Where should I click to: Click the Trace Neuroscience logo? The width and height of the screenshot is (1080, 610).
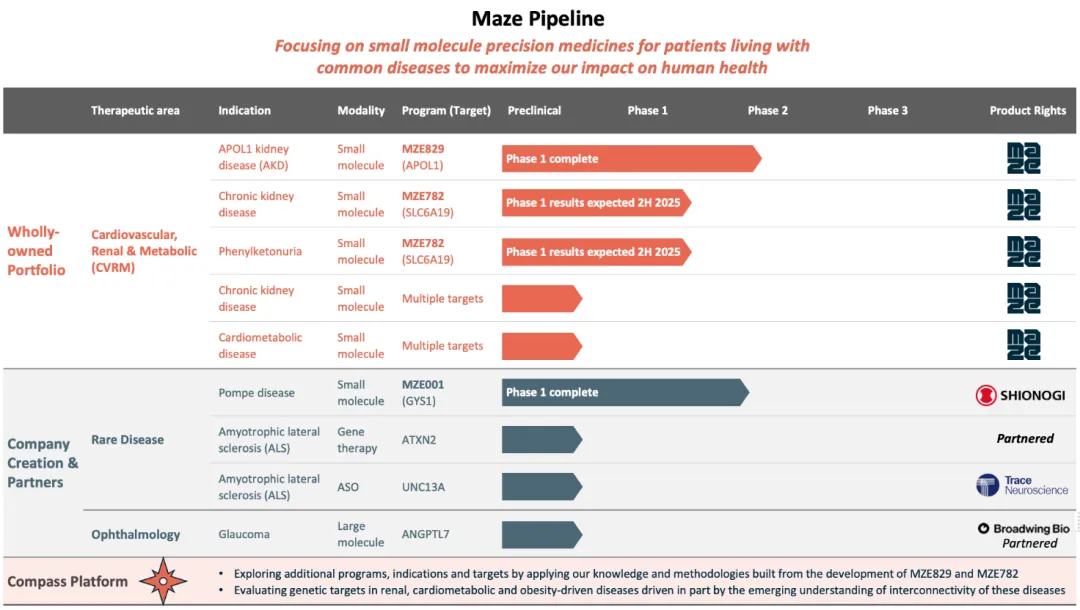pos(1022,485)
